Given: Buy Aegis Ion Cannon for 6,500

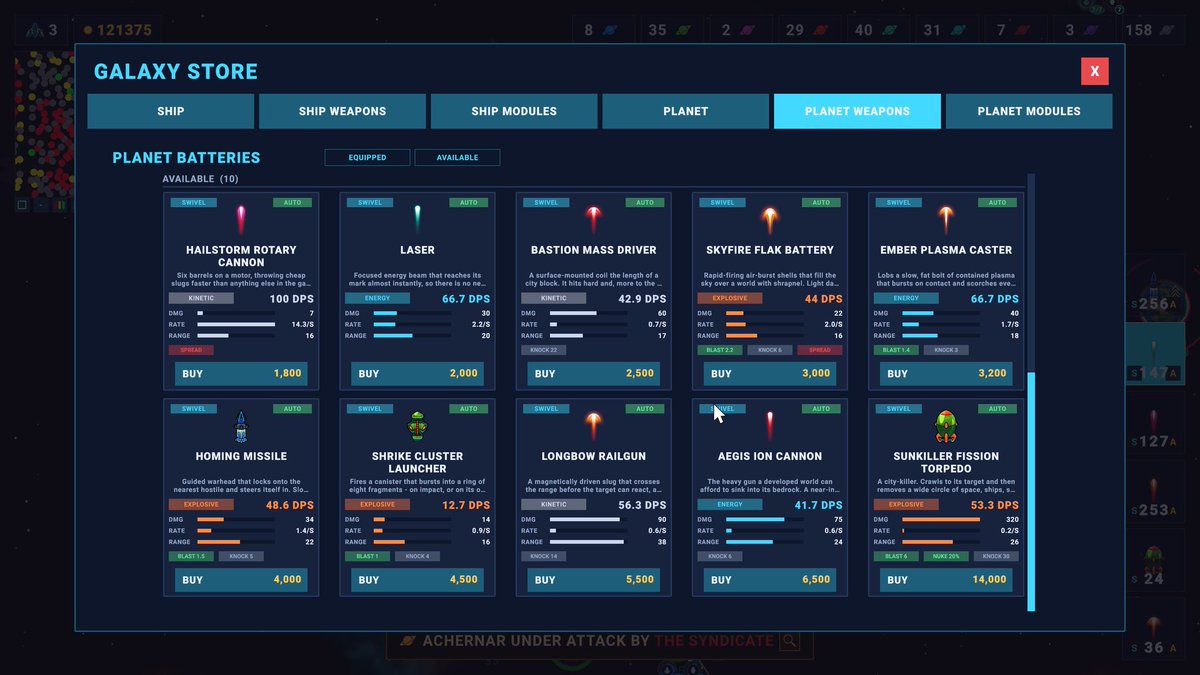Looking at the screenshot, I should tap(769, 579).
